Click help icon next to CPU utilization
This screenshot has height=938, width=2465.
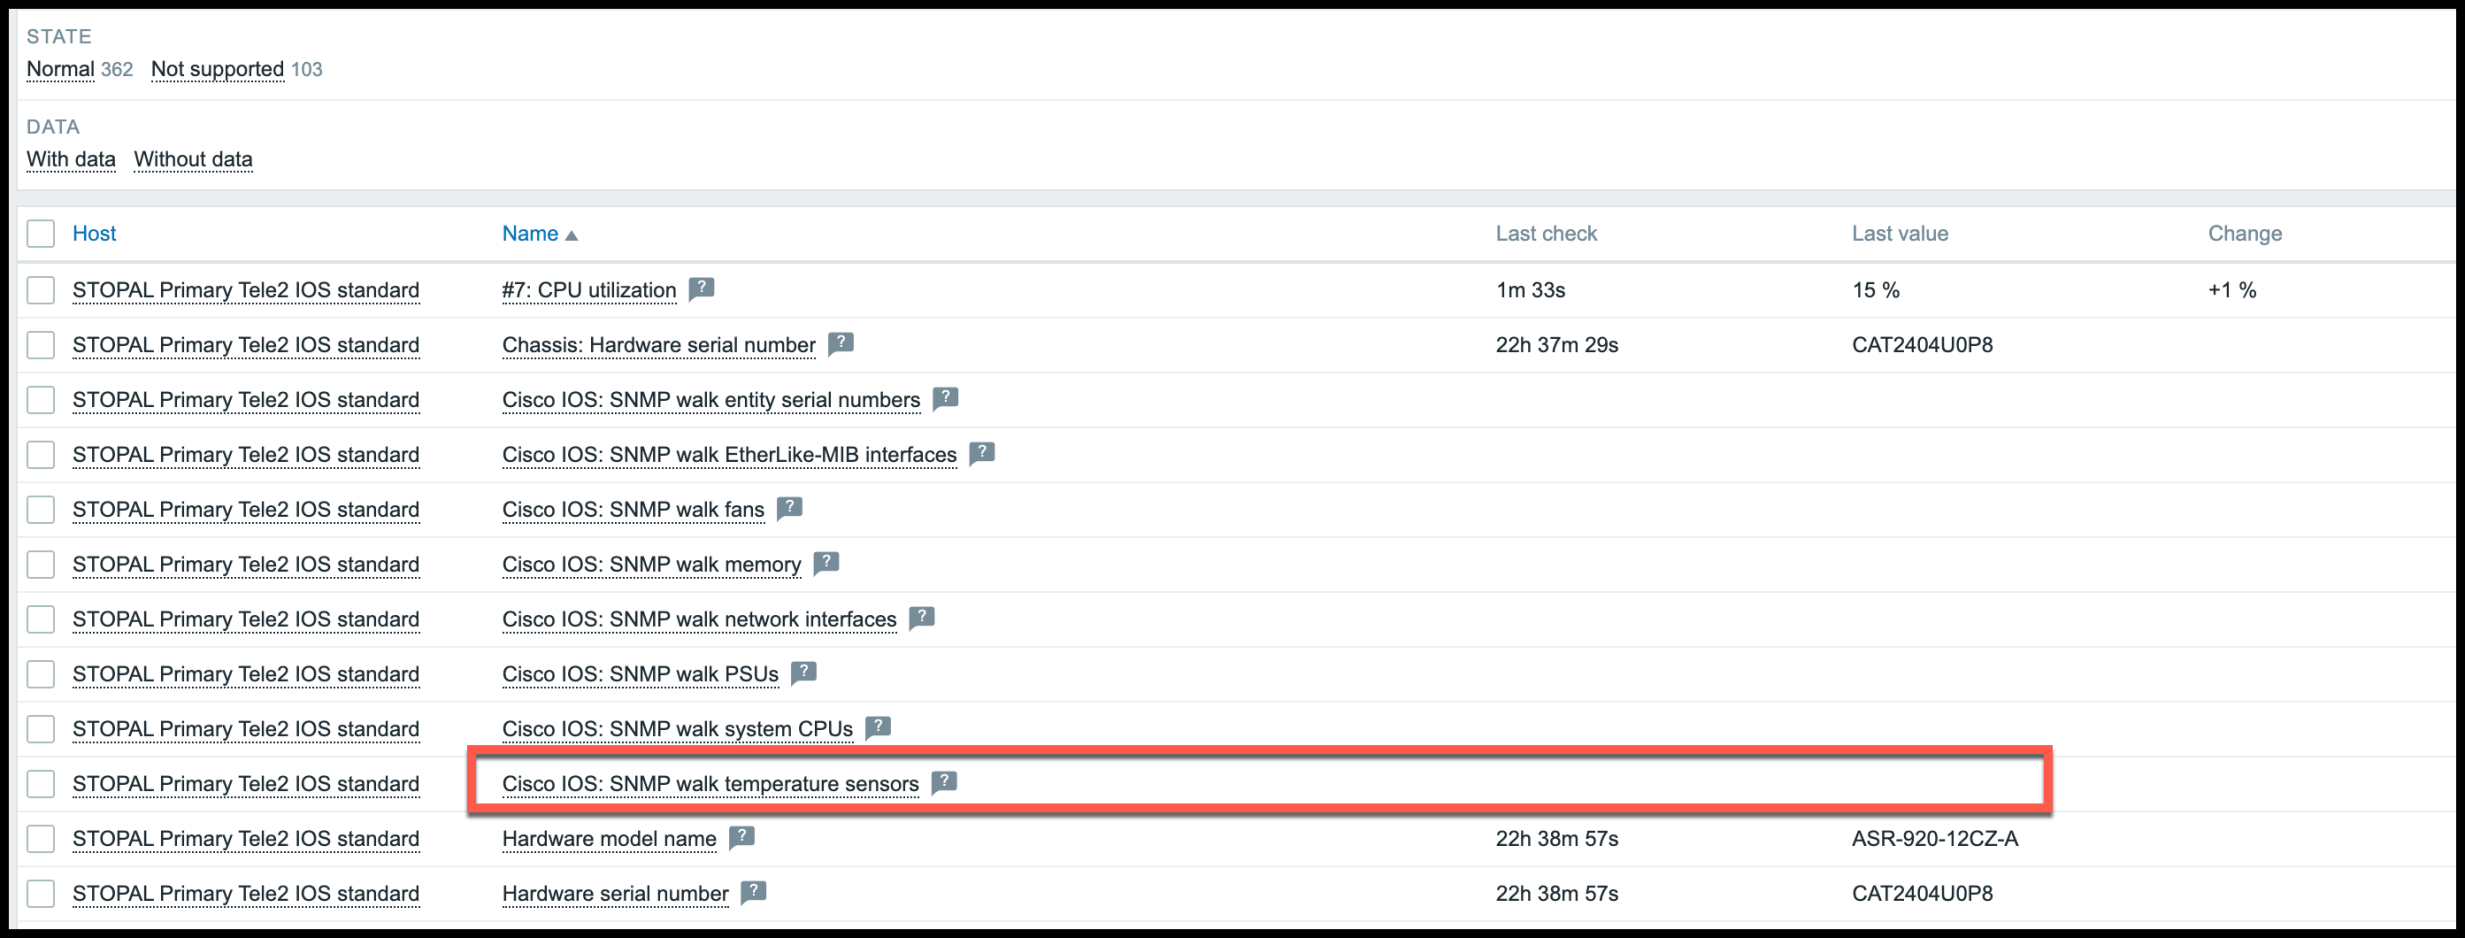(x=702, y=289)
